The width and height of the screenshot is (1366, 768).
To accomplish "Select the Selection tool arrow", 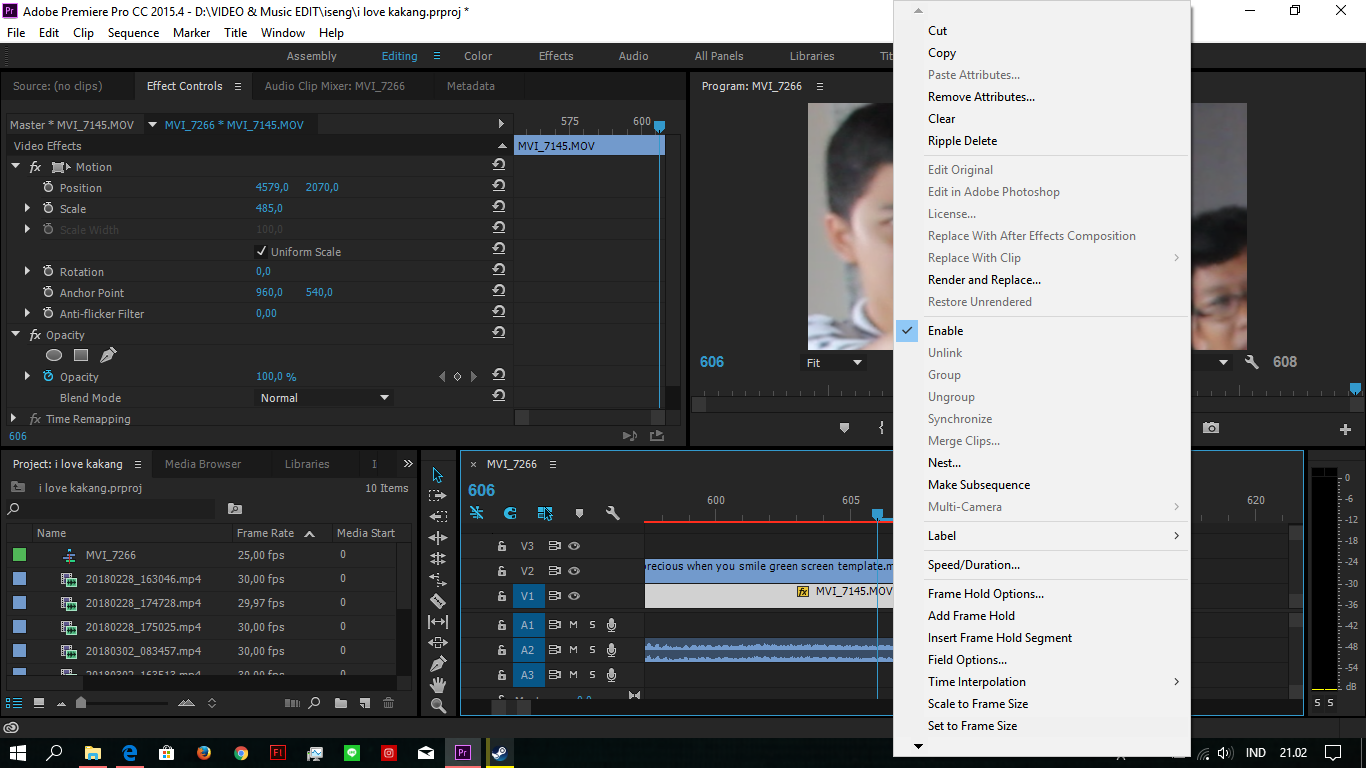I will (x=437, y=475).
